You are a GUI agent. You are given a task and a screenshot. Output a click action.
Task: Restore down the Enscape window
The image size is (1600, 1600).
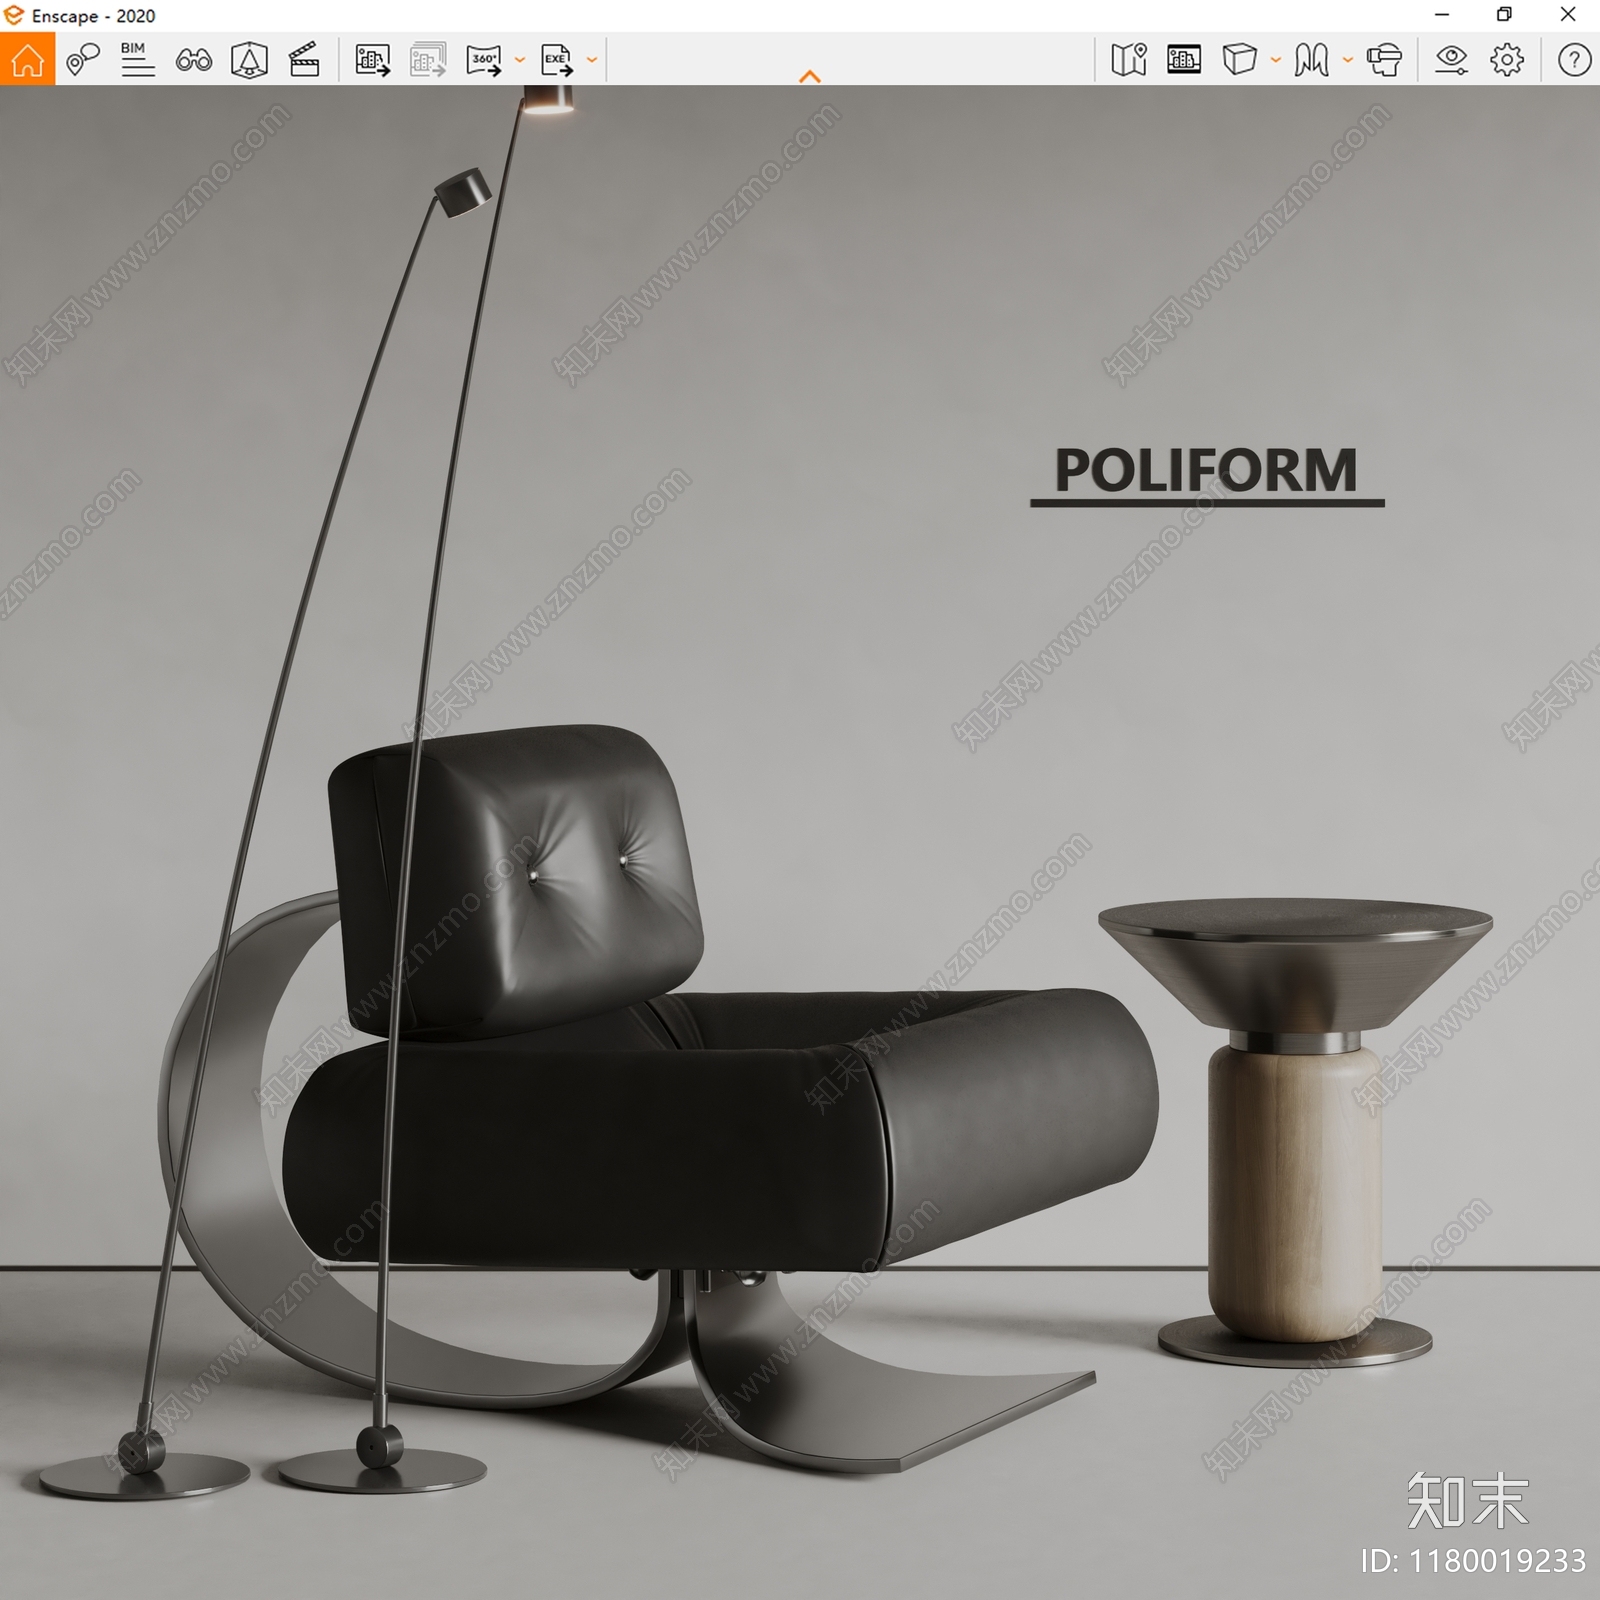pos(1504,15)
